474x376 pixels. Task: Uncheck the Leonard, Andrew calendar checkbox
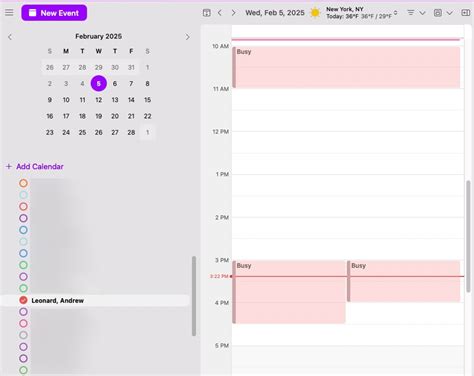coord(23,300)
